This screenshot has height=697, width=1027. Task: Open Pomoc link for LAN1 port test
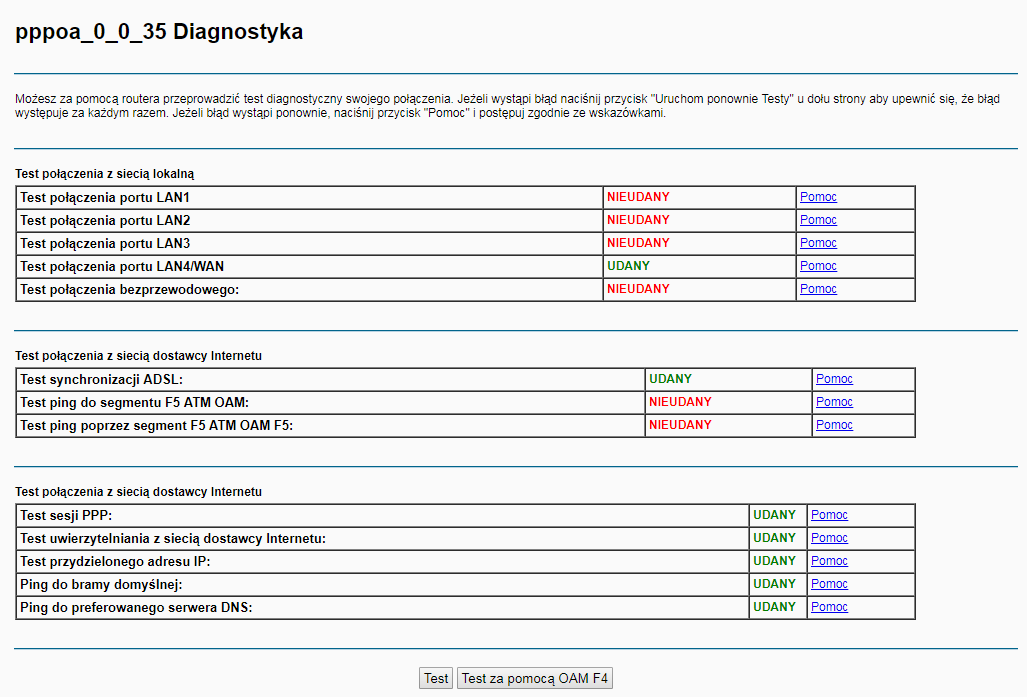click(x=818, y=197)
